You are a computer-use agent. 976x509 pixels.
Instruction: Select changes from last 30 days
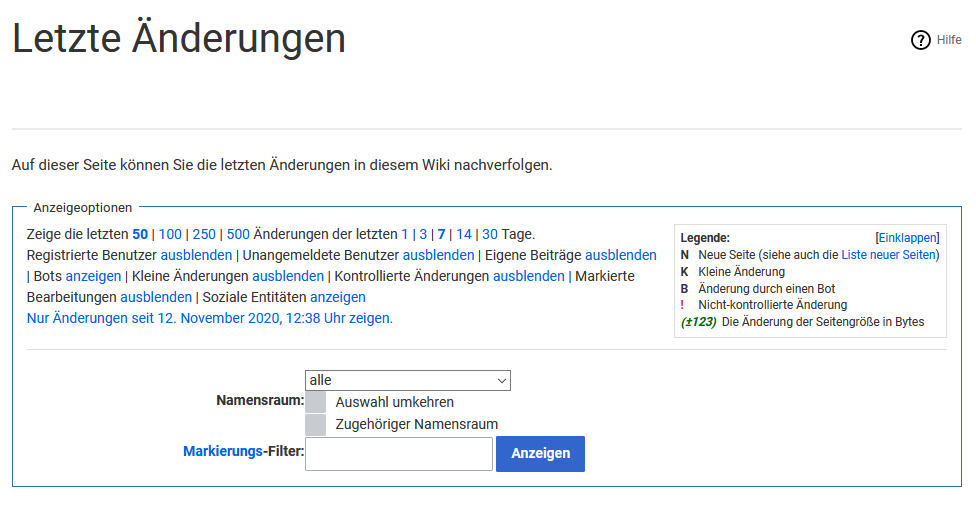point(490,234)
